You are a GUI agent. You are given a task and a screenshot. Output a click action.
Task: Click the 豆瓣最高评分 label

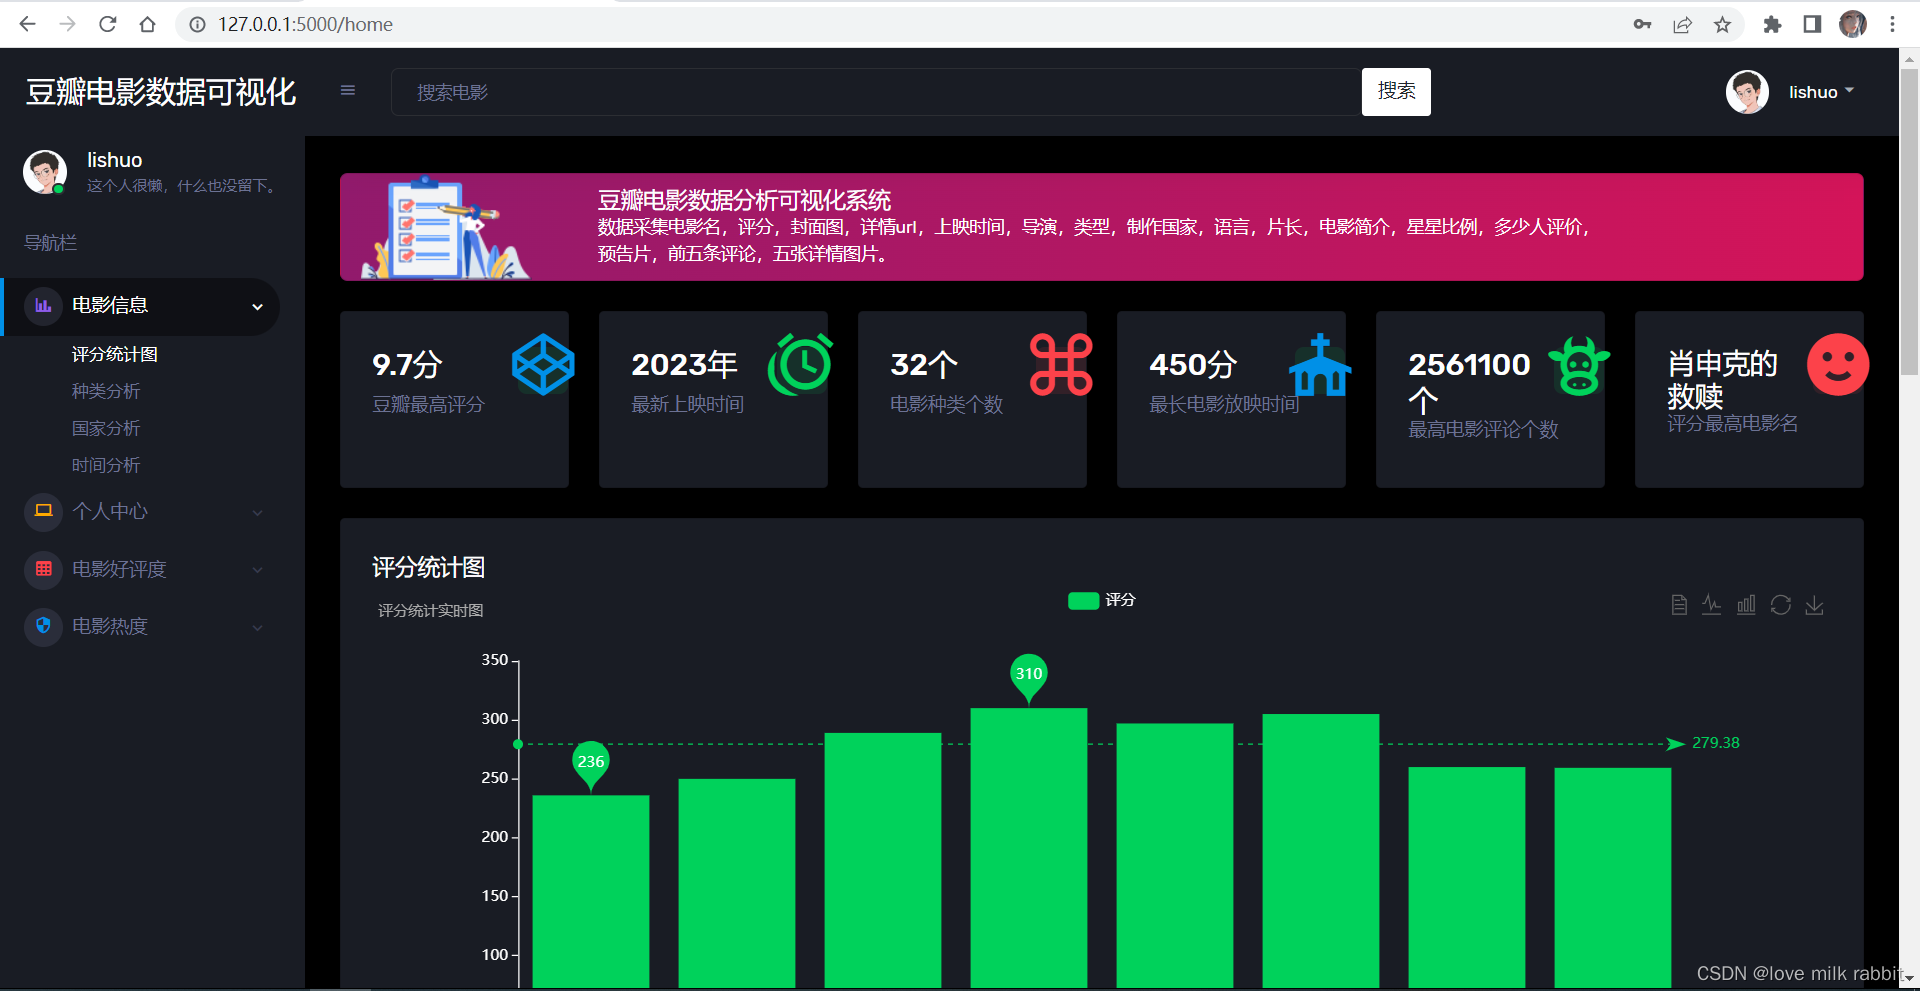pos(428,404)
